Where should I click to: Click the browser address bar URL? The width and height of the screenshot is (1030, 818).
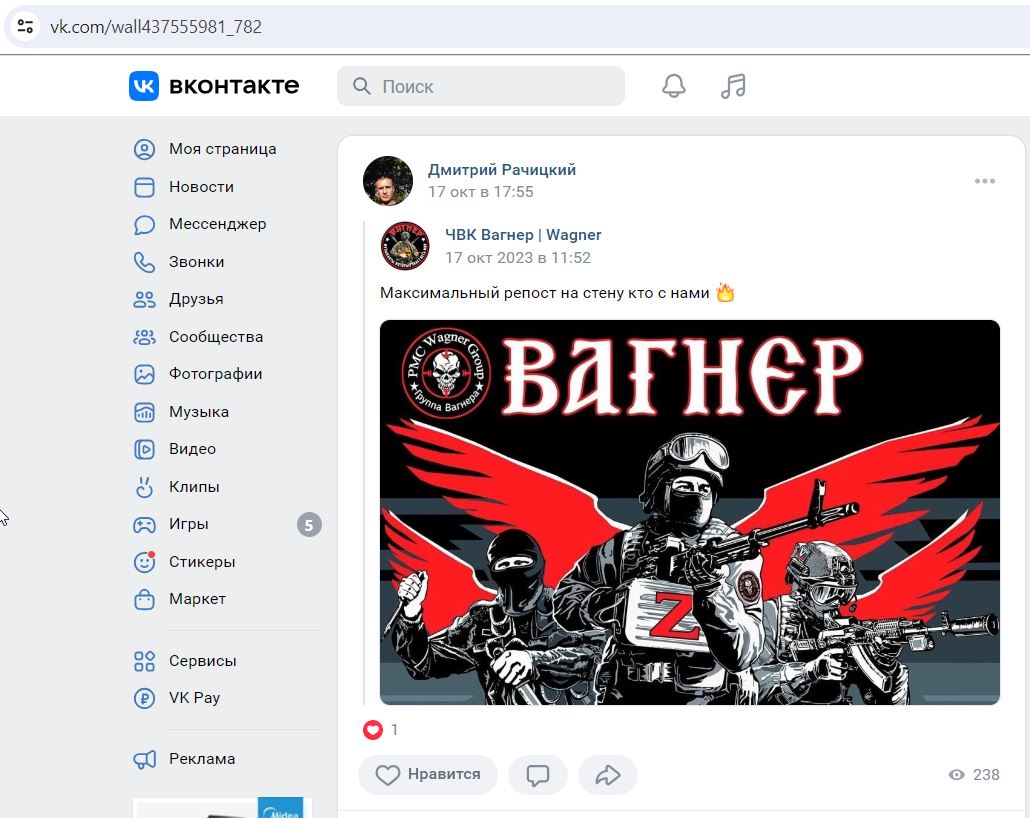(x=156, y=26)
